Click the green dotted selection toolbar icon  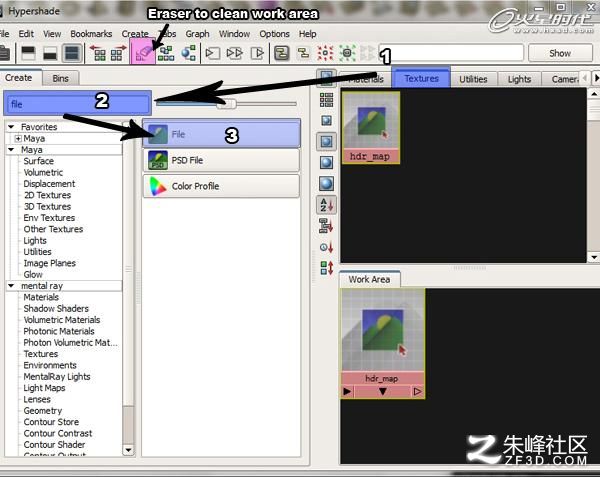347,53
